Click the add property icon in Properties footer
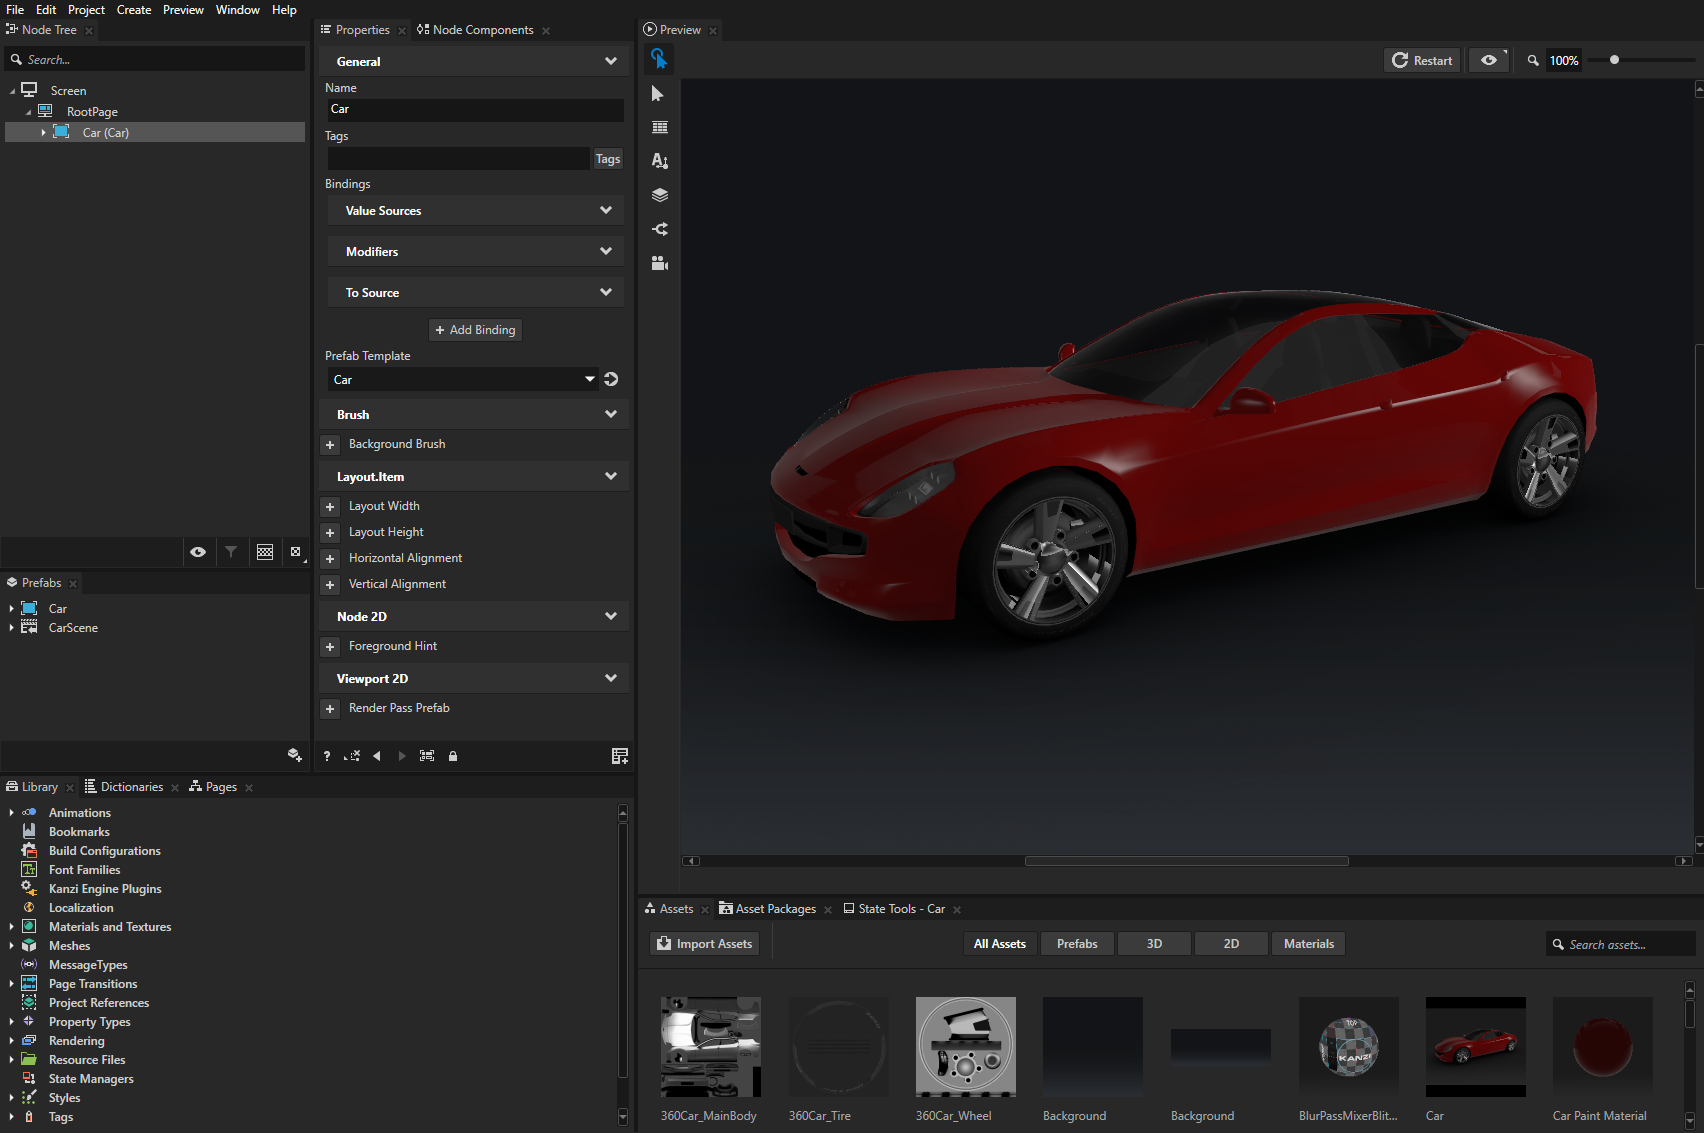Image resolution: width=1704 pixels, height=1133 pixels. point(619,756)
